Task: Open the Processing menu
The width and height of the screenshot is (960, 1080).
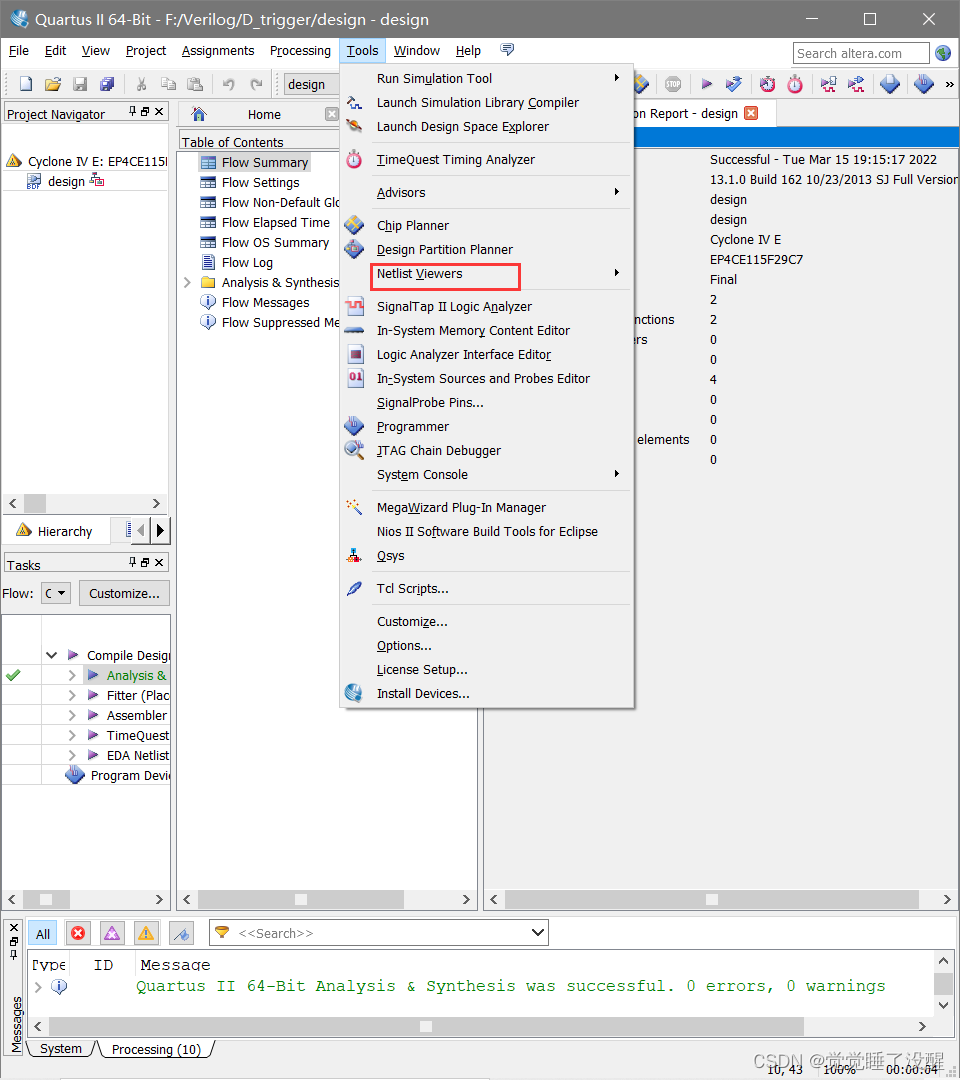Action: pos(300,51)
